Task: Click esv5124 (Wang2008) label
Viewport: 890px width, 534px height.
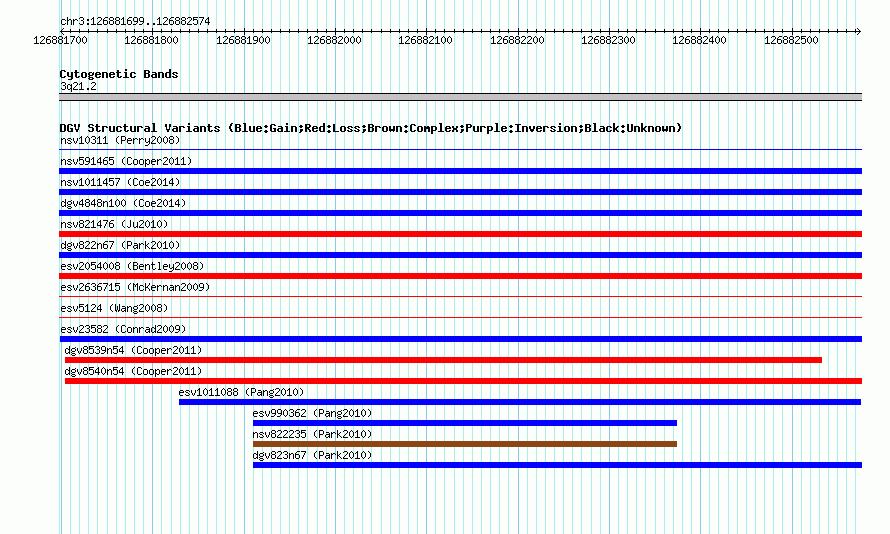Action: [x=114, y=308]
